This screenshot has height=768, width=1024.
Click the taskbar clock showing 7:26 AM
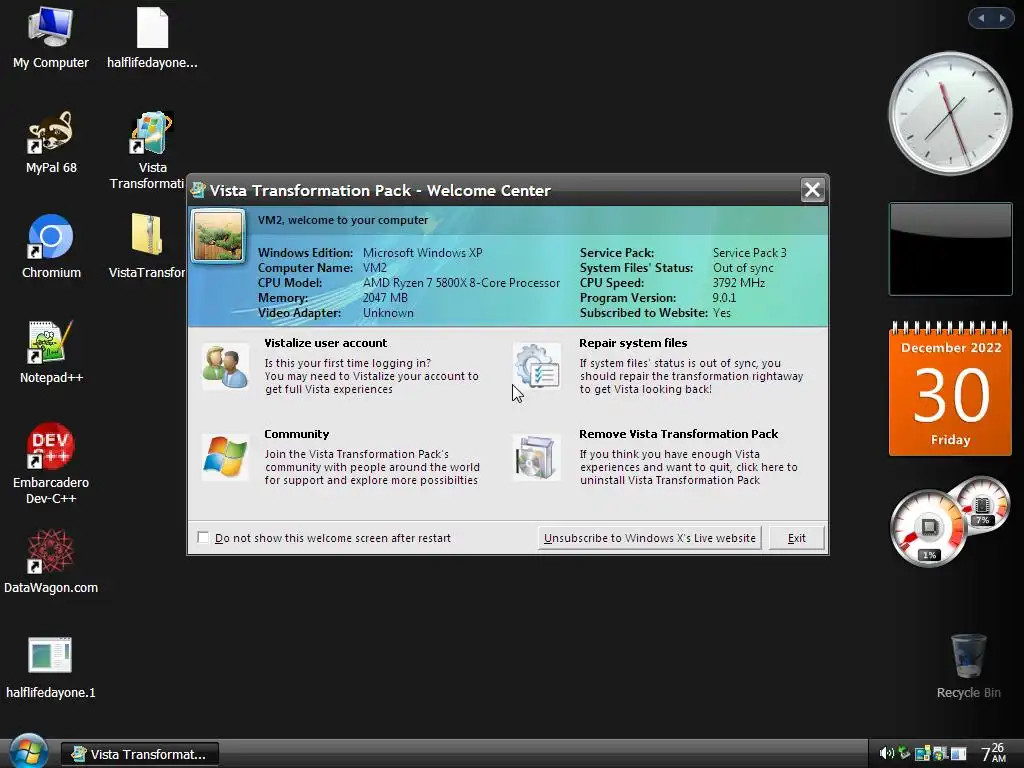993,753
